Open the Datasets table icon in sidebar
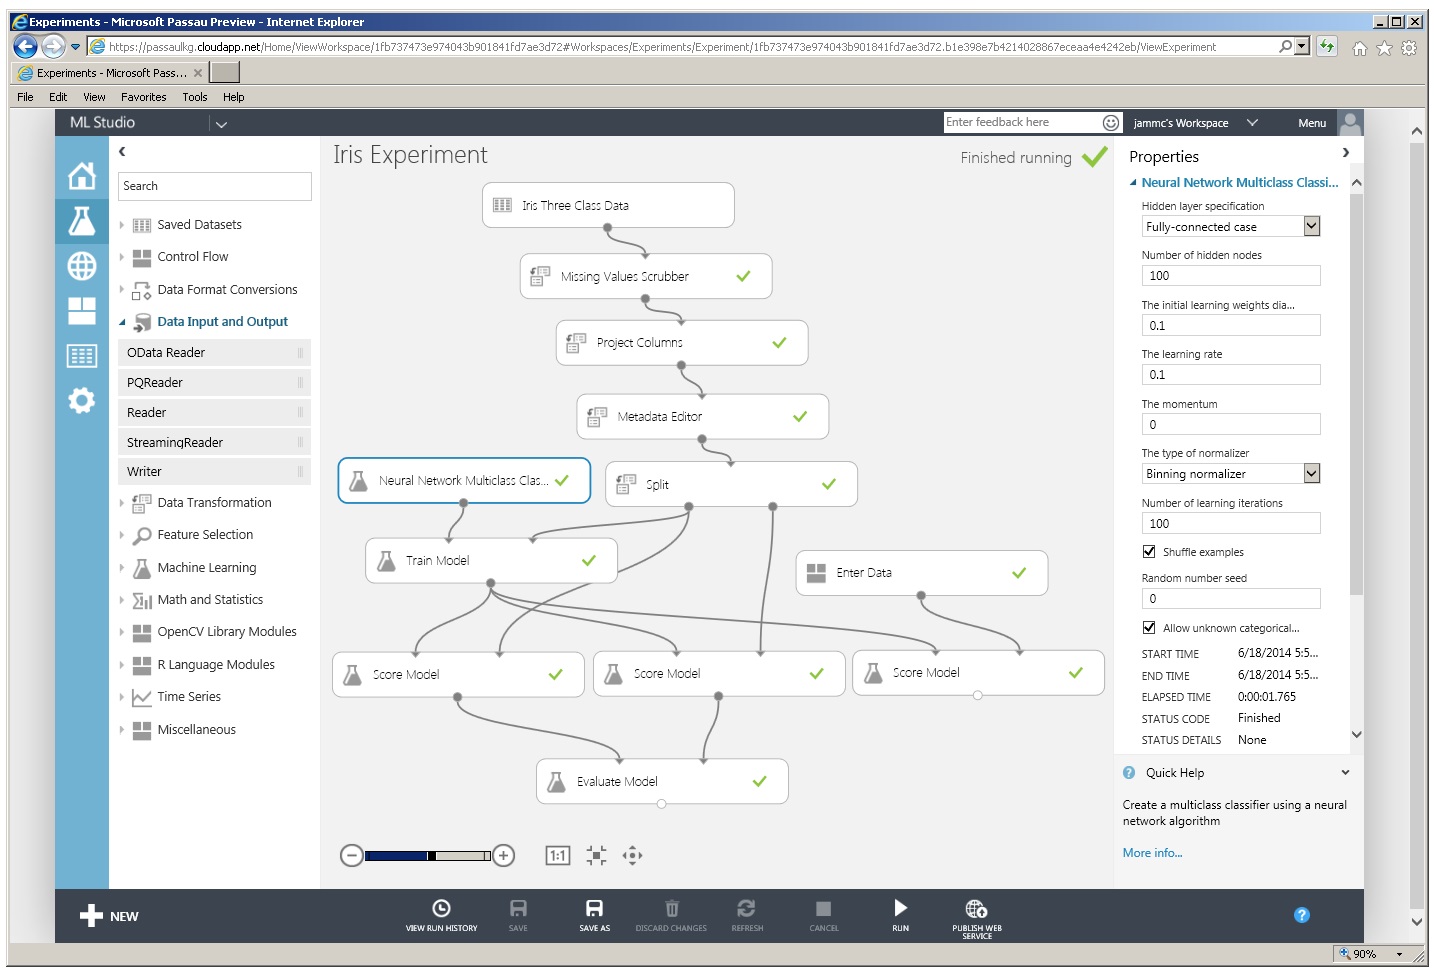The width and height of the screenshot is (1434, 971). click(82, 356)
